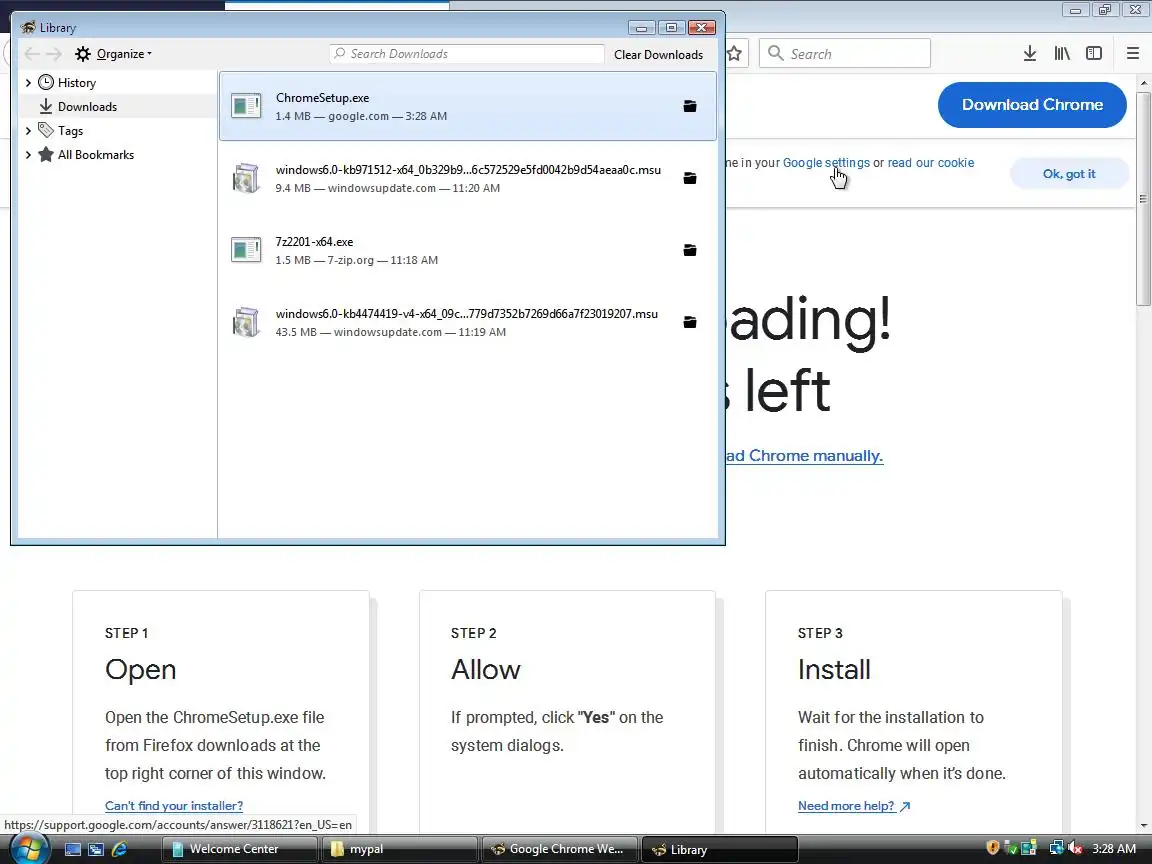Toggle browser sidebar icon
The width and height of the screenshot is (1152, 864).
tap(1094, 53)
